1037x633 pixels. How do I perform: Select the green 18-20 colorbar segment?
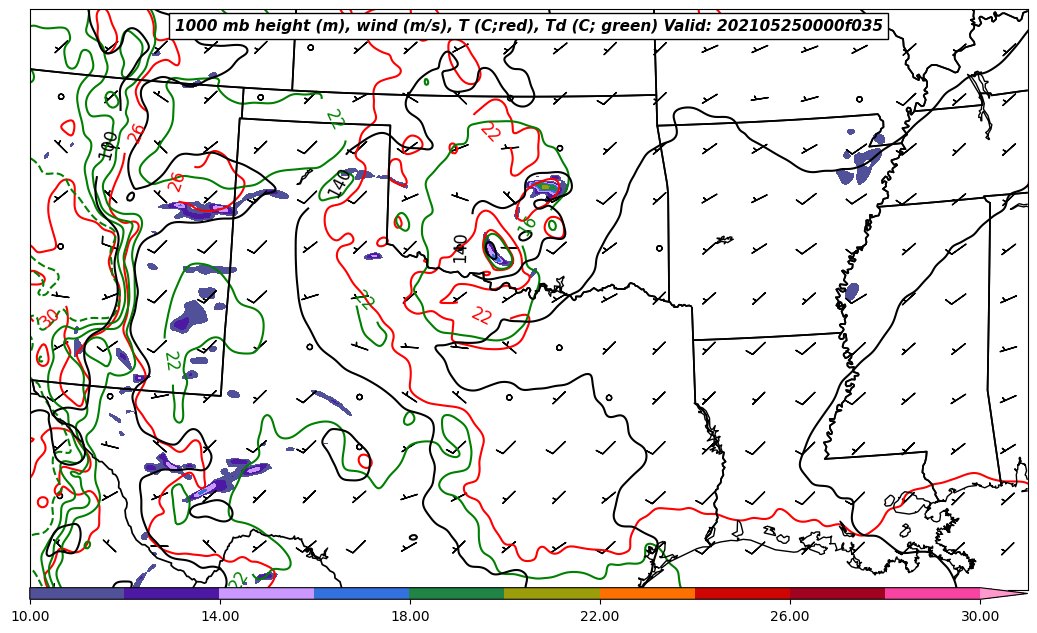point(457,593)
